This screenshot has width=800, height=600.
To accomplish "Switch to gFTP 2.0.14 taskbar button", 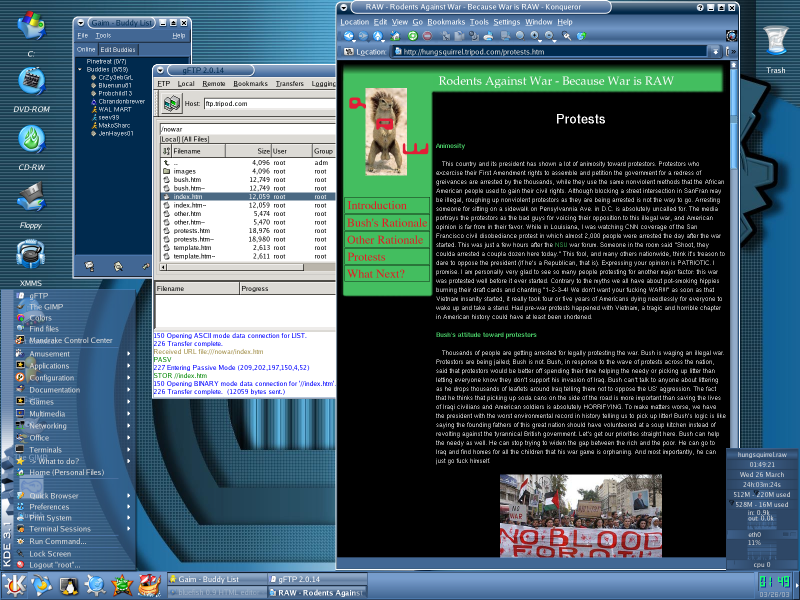I will point(317,579).
